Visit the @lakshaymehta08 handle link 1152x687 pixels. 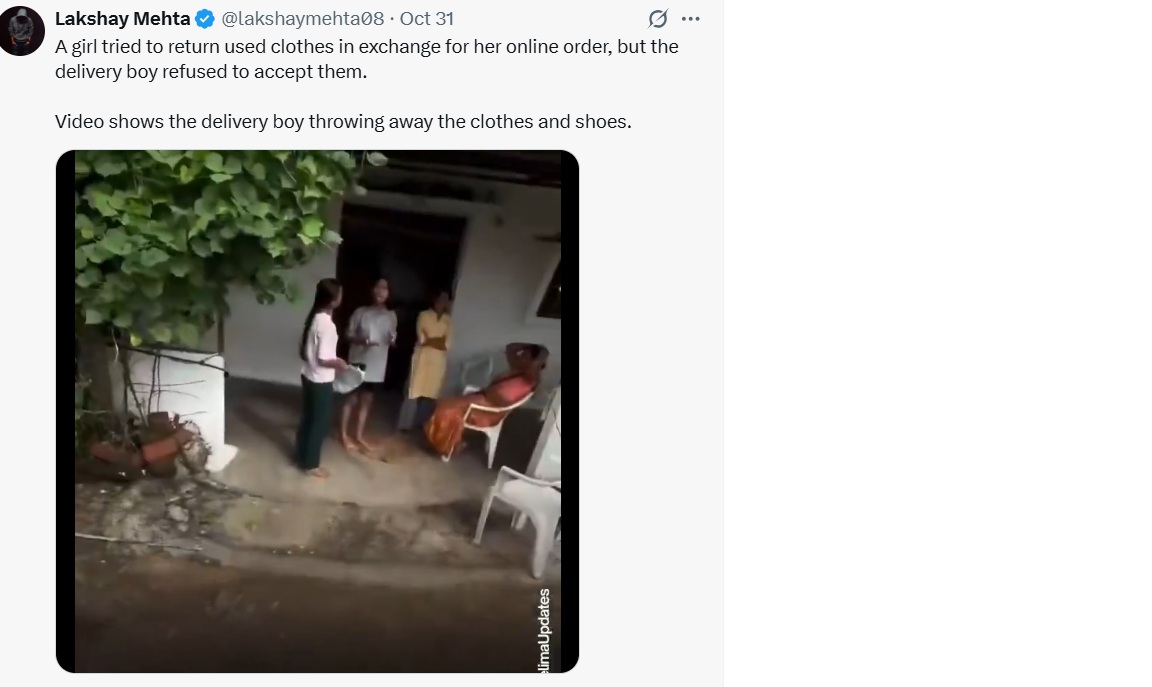pos(302,19)
